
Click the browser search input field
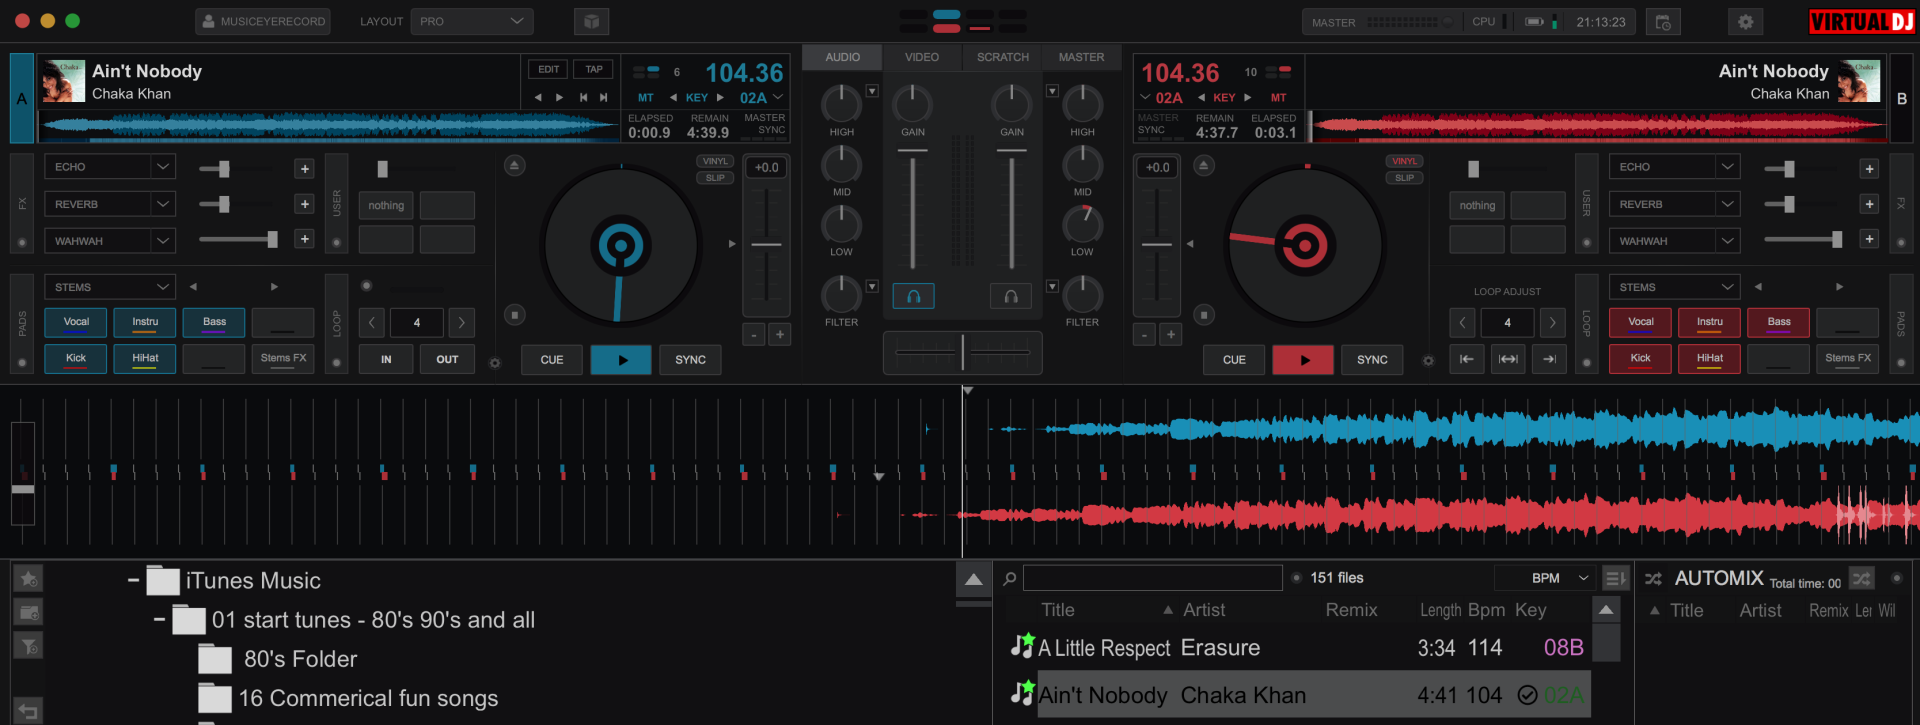[x=1152, y=578]
